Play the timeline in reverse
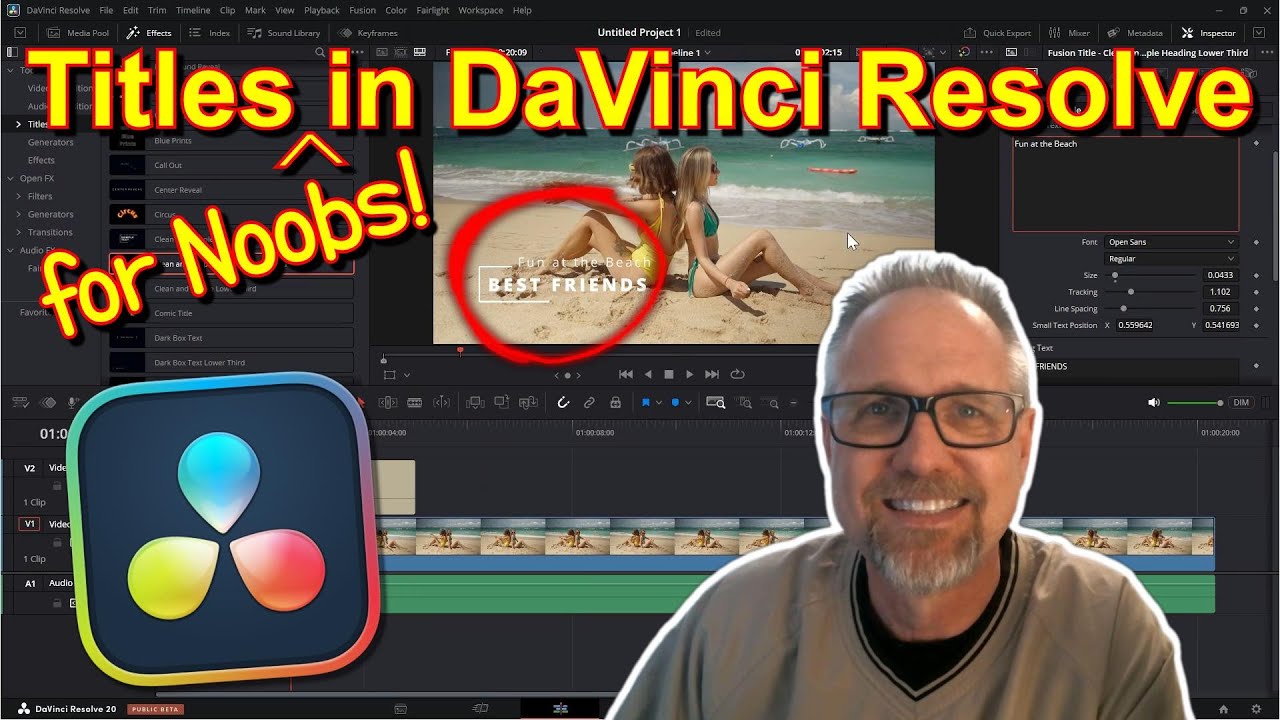This screenshot has width=1280, height=720. pos(648,374)
